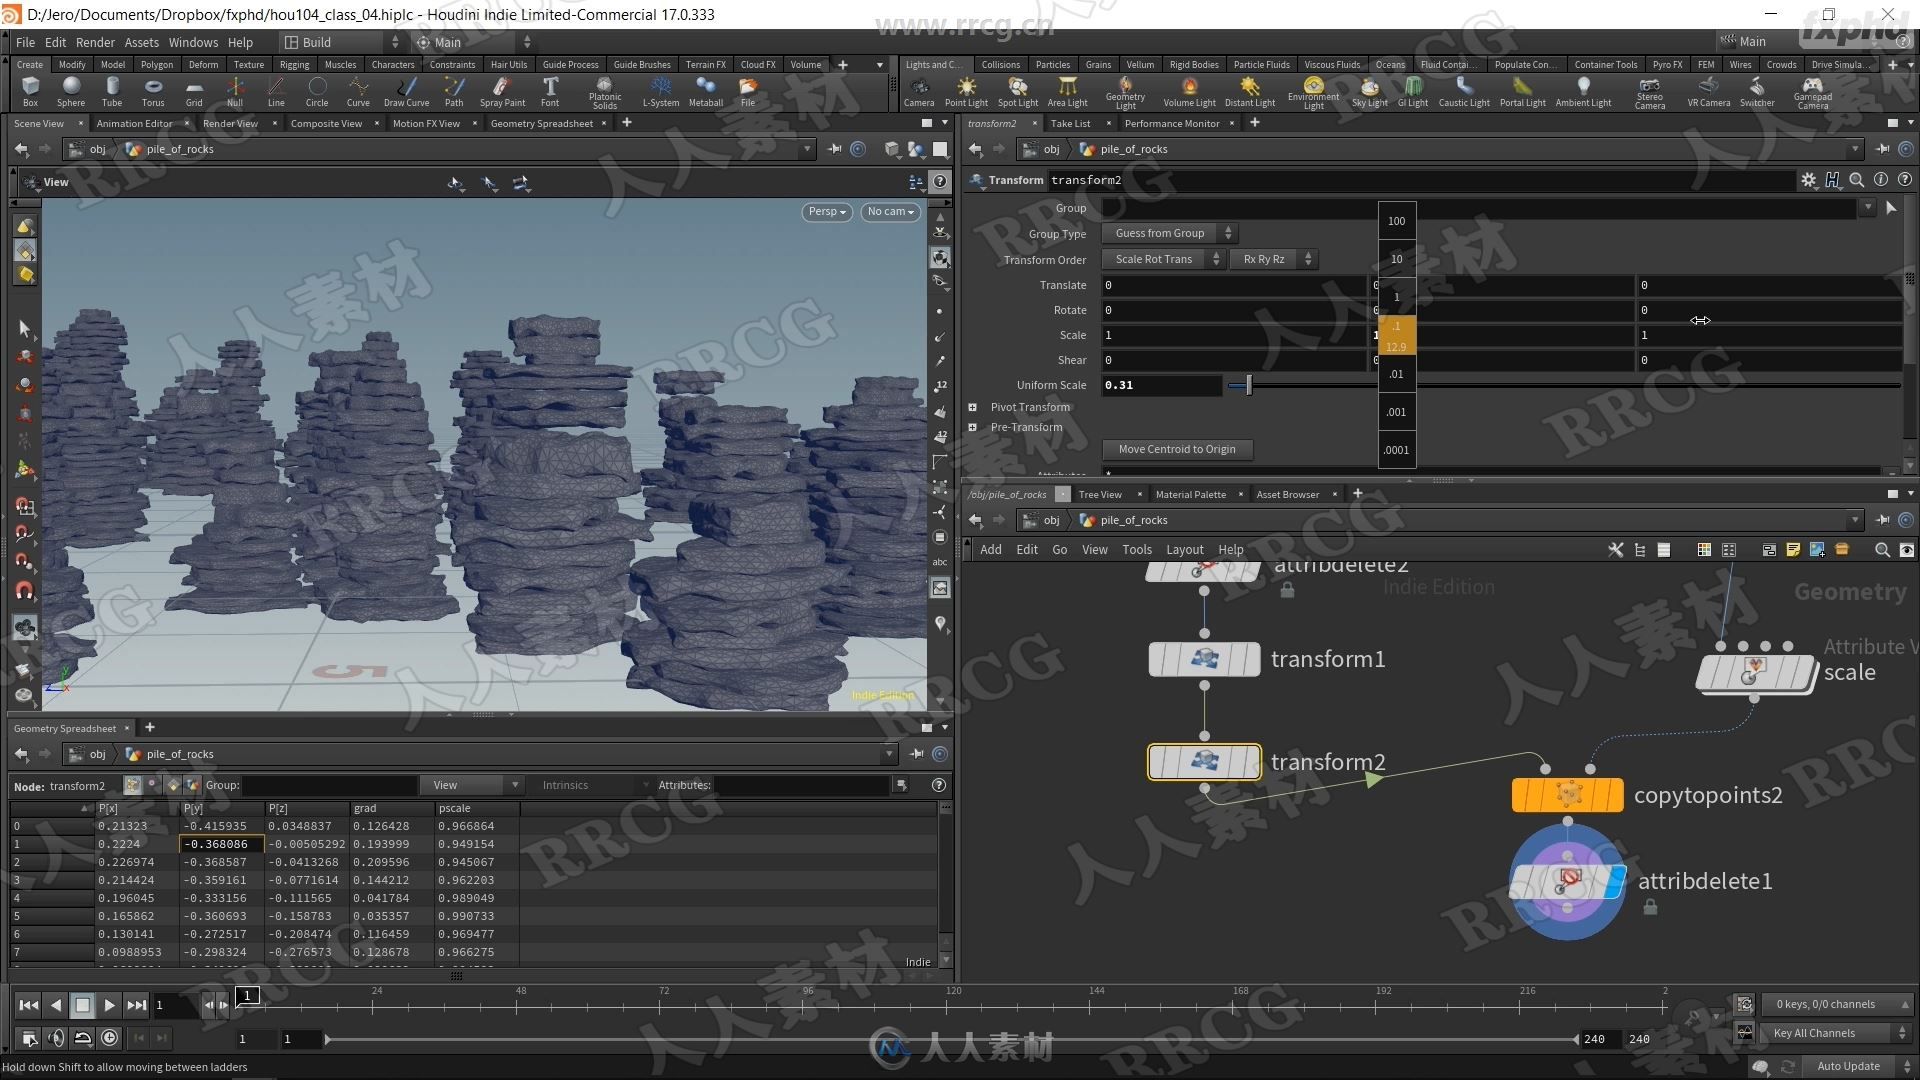The image size is (1920, 1080).
Task: Select the Draw Curve shelf tool
Action: pos(407,91)
